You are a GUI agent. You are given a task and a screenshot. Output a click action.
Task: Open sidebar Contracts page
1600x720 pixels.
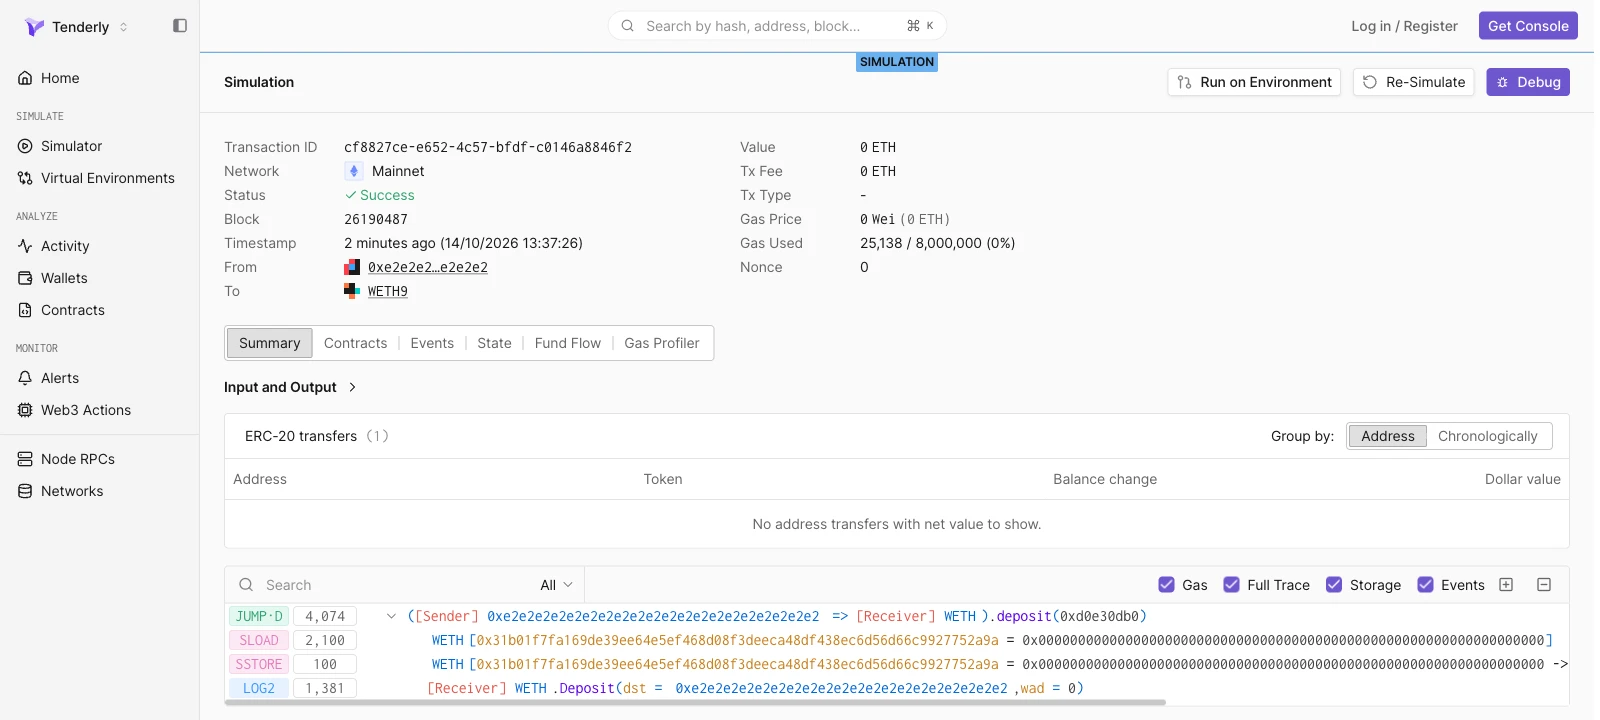coord(72,310)
